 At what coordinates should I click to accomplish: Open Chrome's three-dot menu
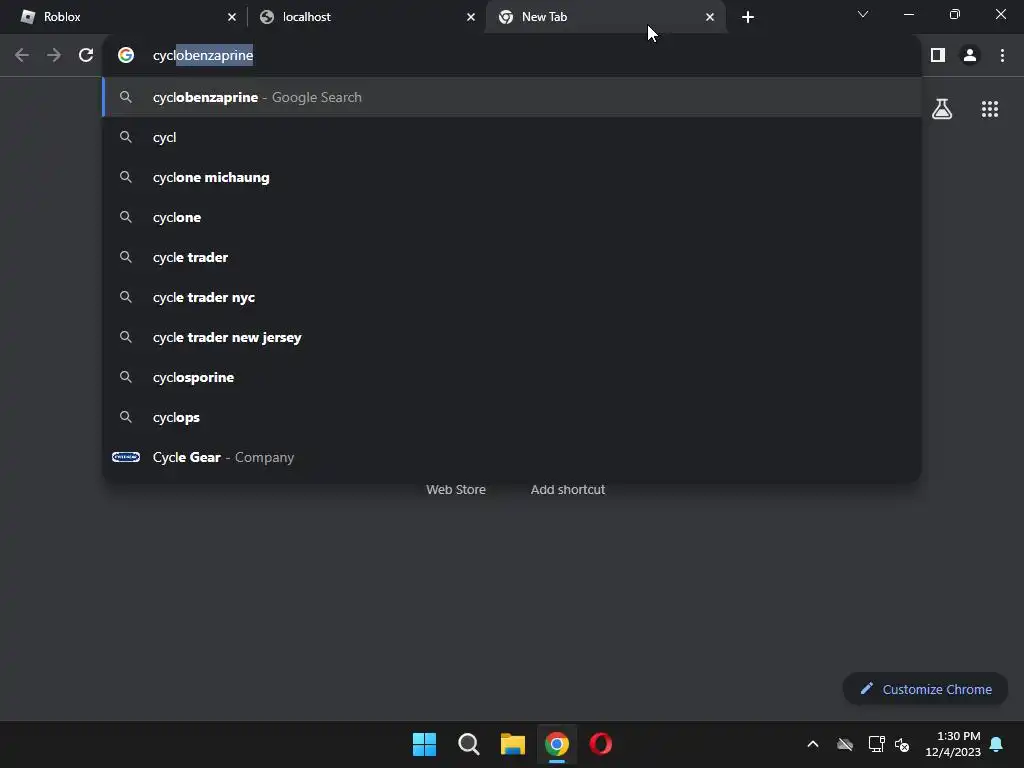tap(1002, 56)
